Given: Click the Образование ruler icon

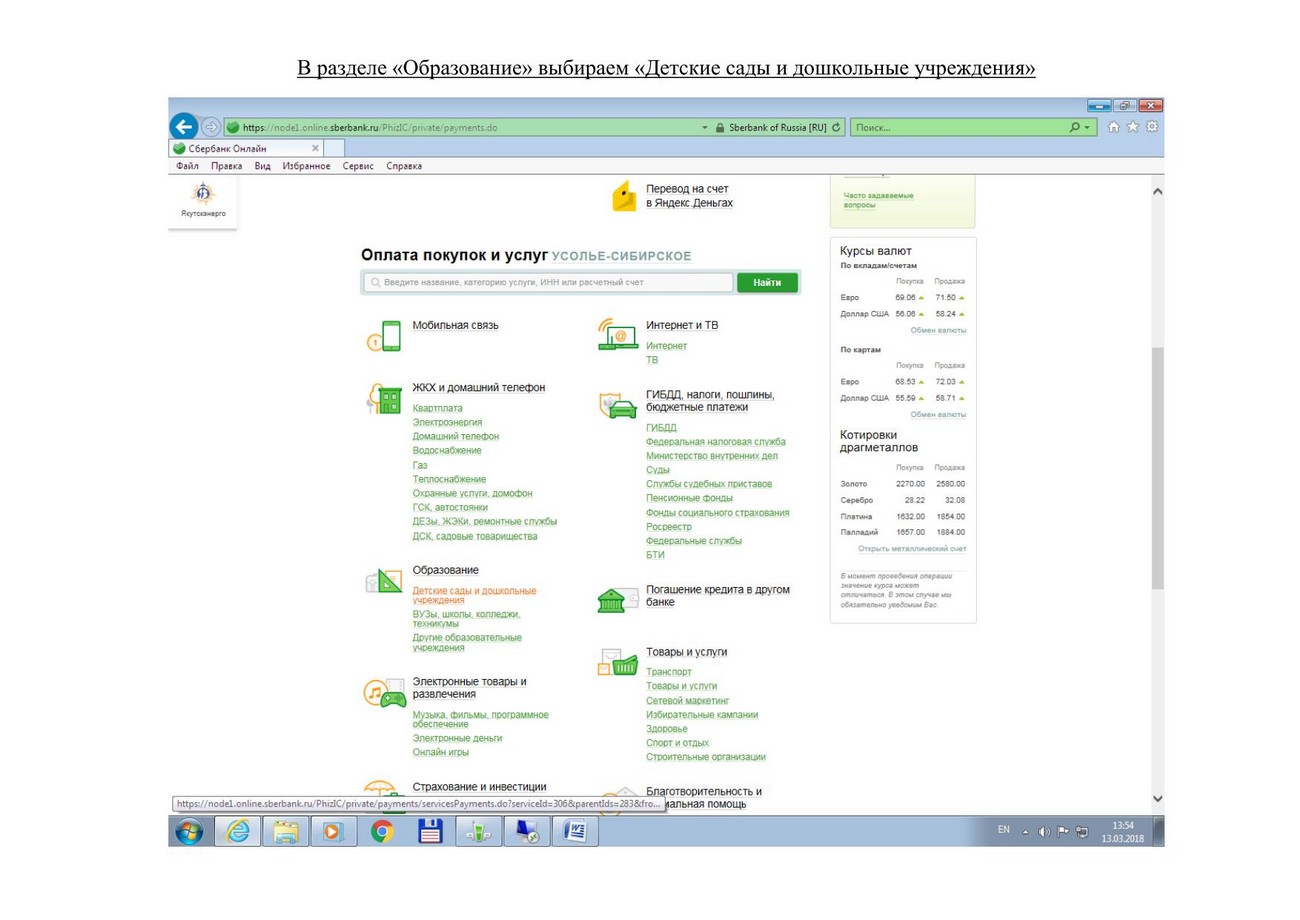Looking at the screenshot, I should (384, 581).
